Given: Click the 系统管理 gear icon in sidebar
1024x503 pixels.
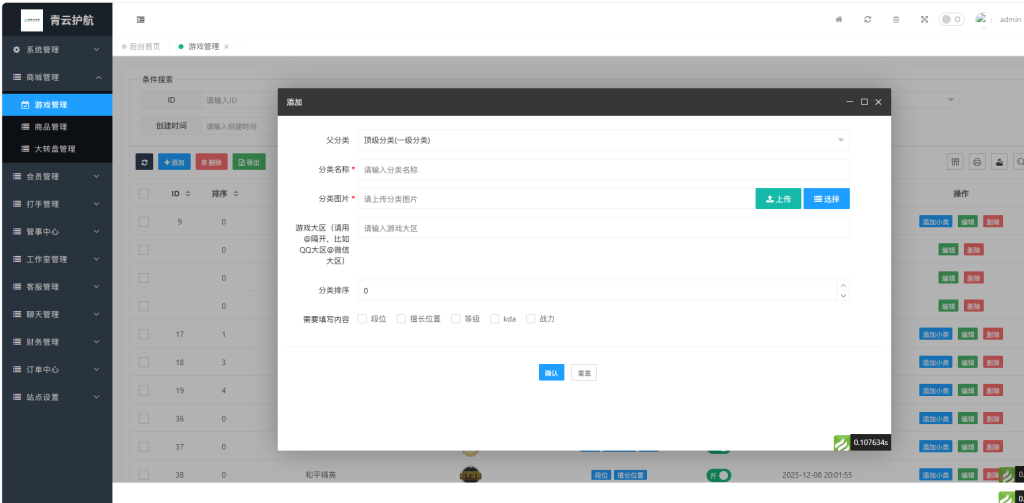Looking at the screenshot, I should [x=17, y=50].
